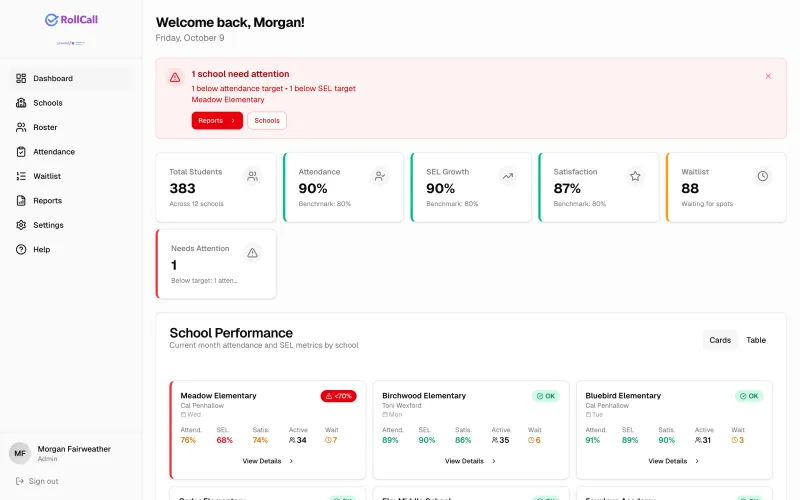Click the Waitlist list icon
The height and width of the screenshot is (500, 800).
pyautogui.click(x=21, y=176)
